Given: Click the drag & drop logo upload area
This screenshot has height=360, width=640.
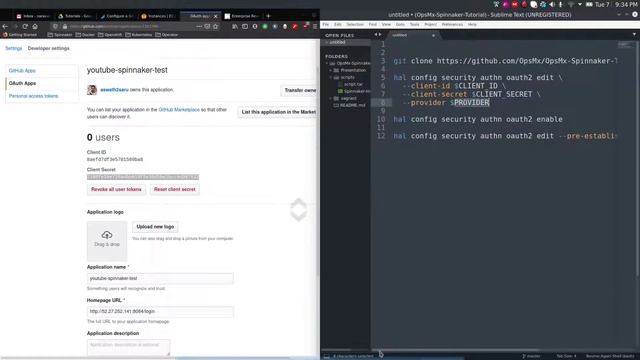Looking at the screenshot, I should click(107, 241).
